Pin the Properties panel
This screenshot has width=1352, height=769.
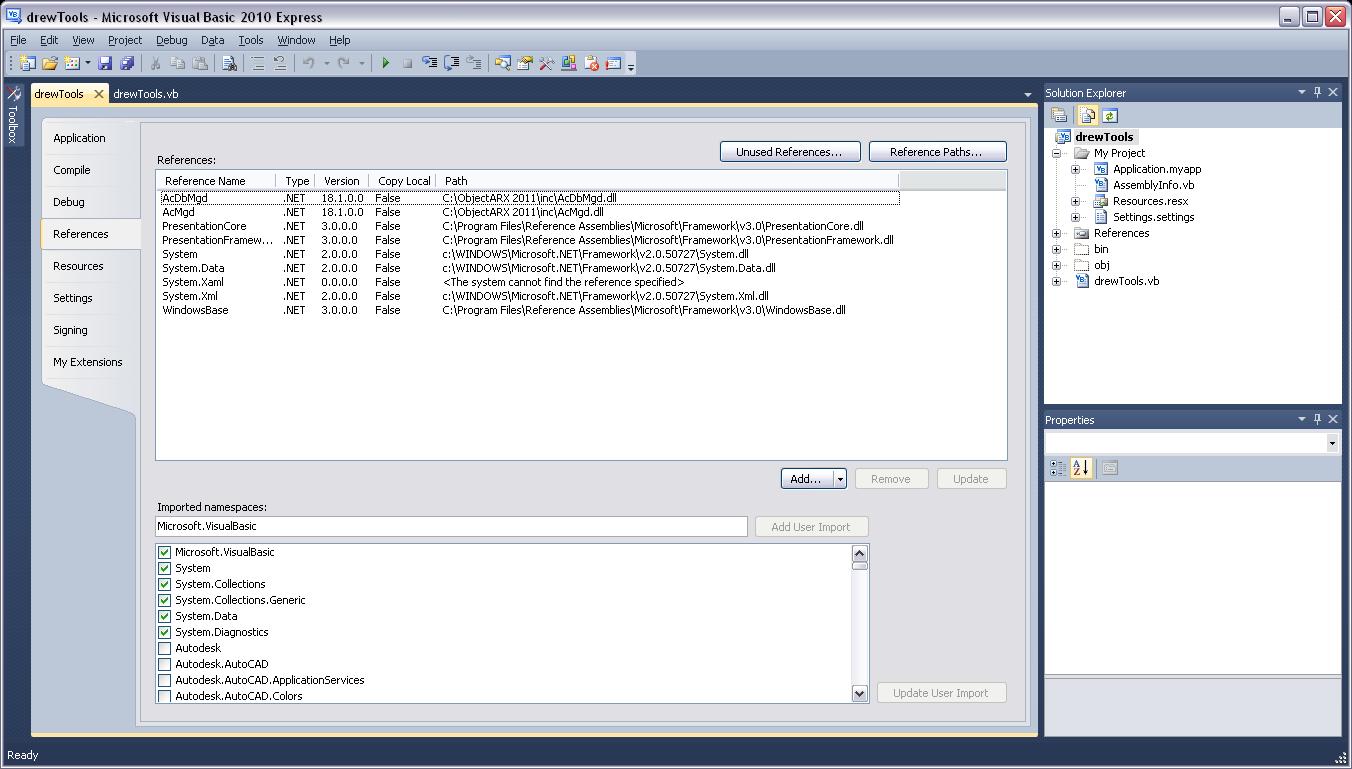pos(1317,419)
